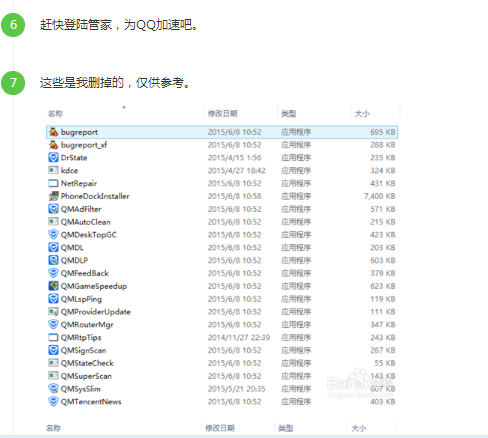
Task: Sort by 大小 column header in top file list
Action: pyautogui.click(x=362, y=114)
